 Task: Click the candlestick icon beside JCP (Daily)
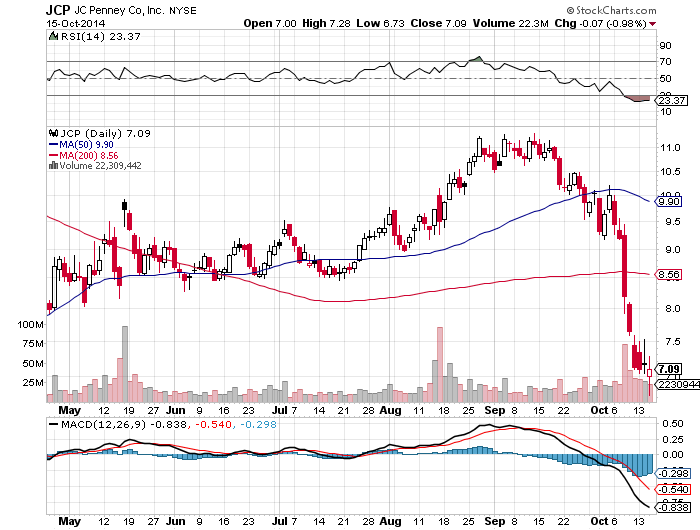54,133
